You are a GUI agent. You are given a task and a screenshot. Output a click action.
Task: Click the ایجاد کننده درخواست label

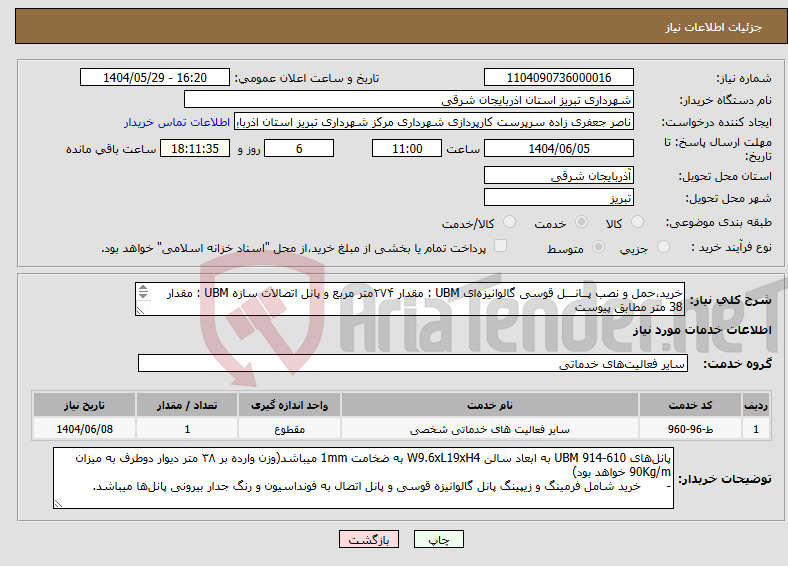pos(717,122)
